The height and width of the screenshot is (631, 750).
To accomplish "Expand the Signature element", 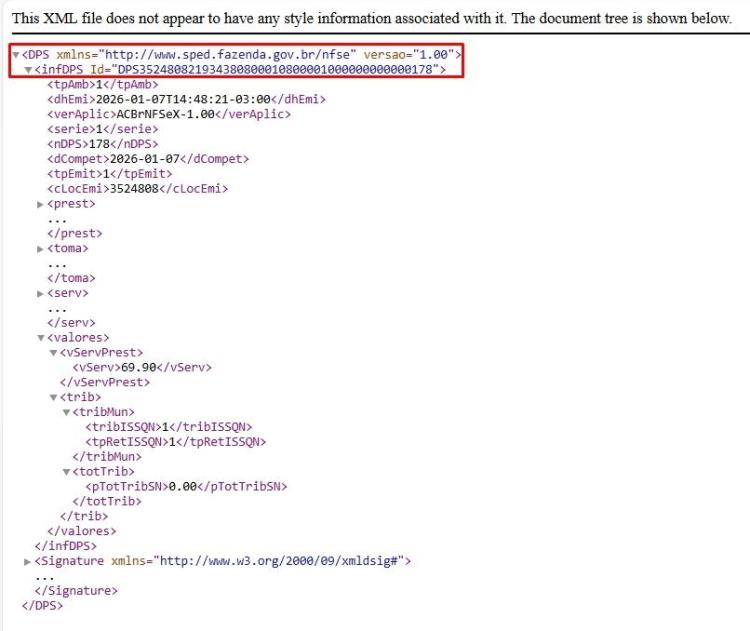I will 28,562.
